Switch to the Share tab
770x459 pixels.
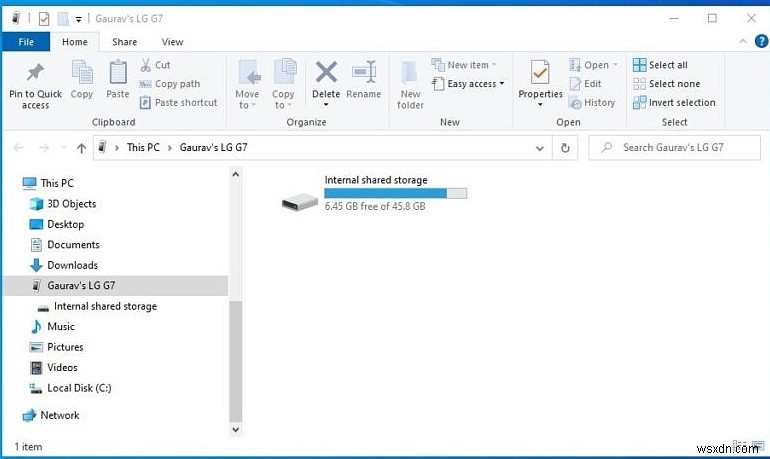[x=125, y=42]
